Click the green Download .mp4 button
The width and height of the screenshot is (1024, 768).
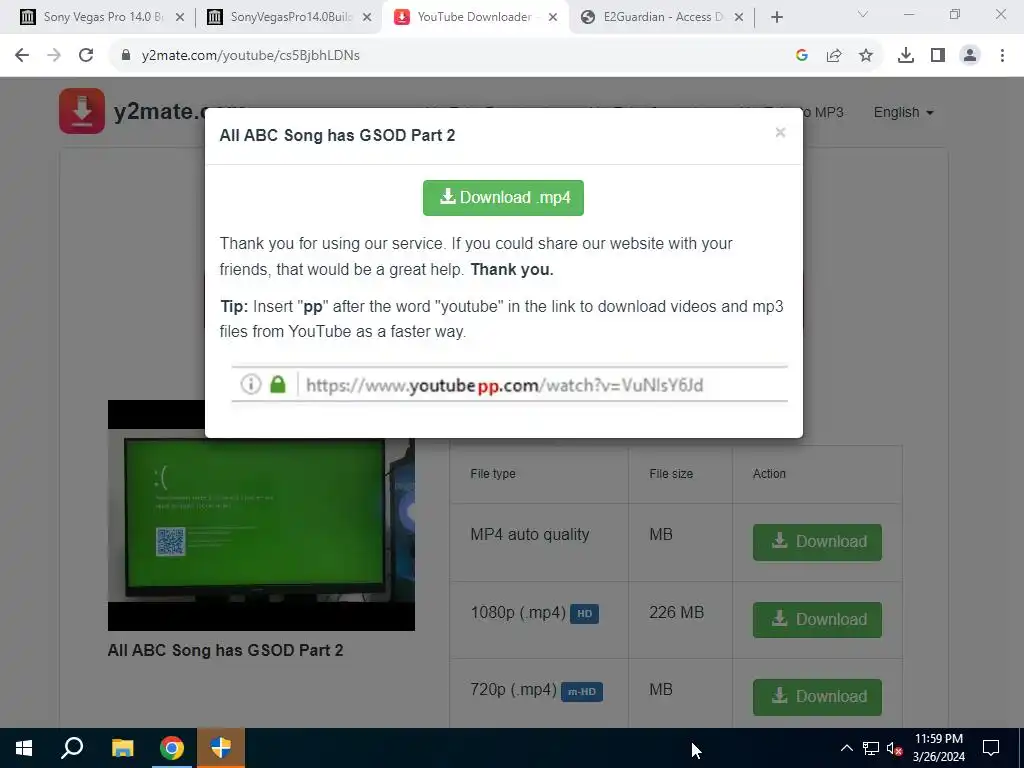[503, 197]
